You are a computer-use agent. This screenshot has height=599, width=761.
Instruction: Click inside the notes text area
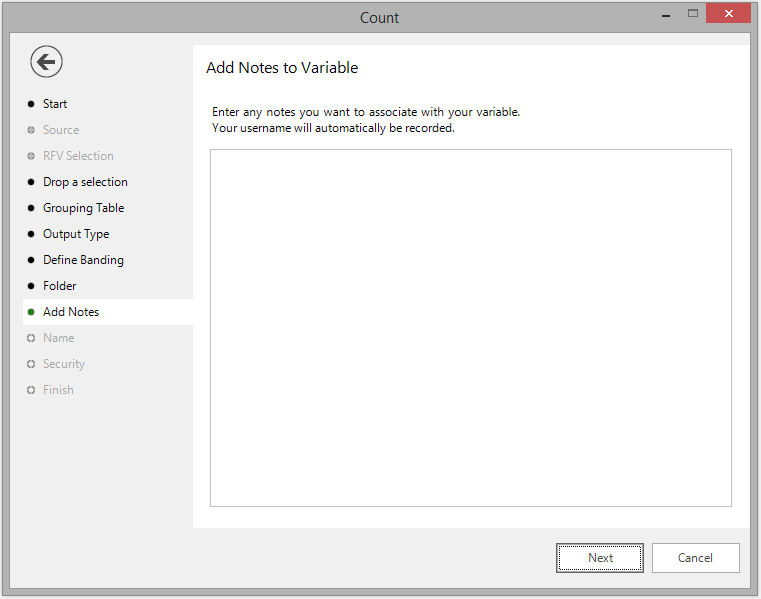[471, 328]
